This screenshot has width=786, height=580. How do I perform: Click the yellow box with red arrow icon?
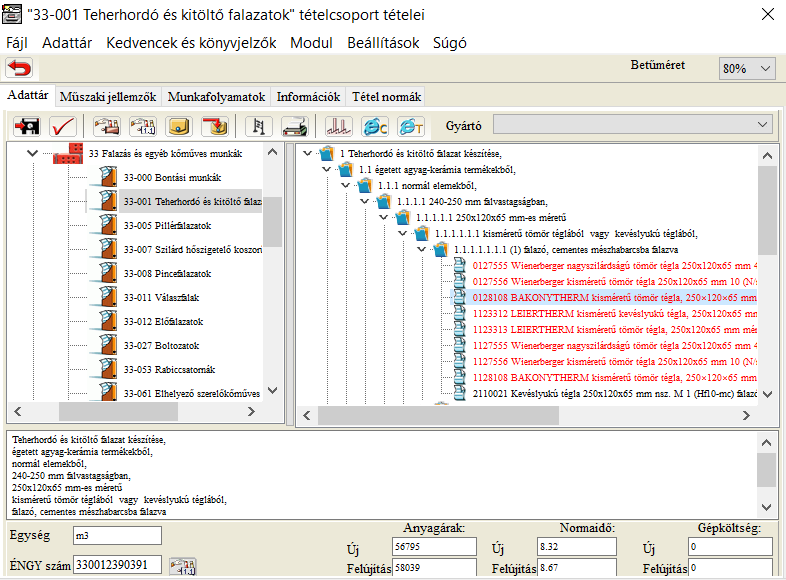215,126
